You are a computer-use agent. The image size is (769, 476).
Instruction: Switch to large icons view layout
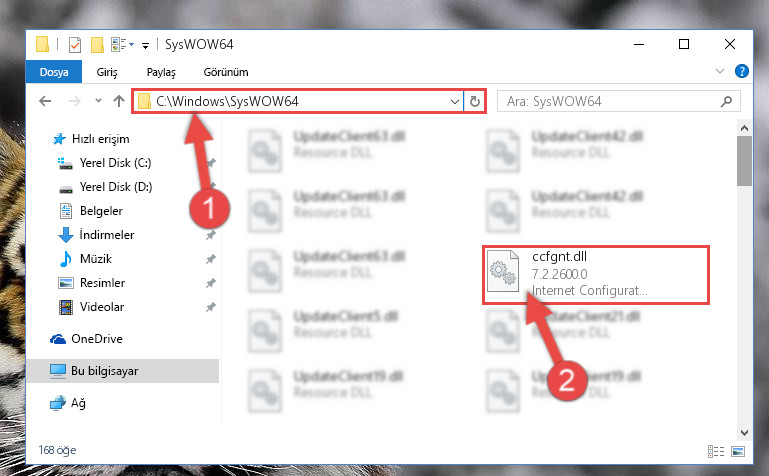738,451
